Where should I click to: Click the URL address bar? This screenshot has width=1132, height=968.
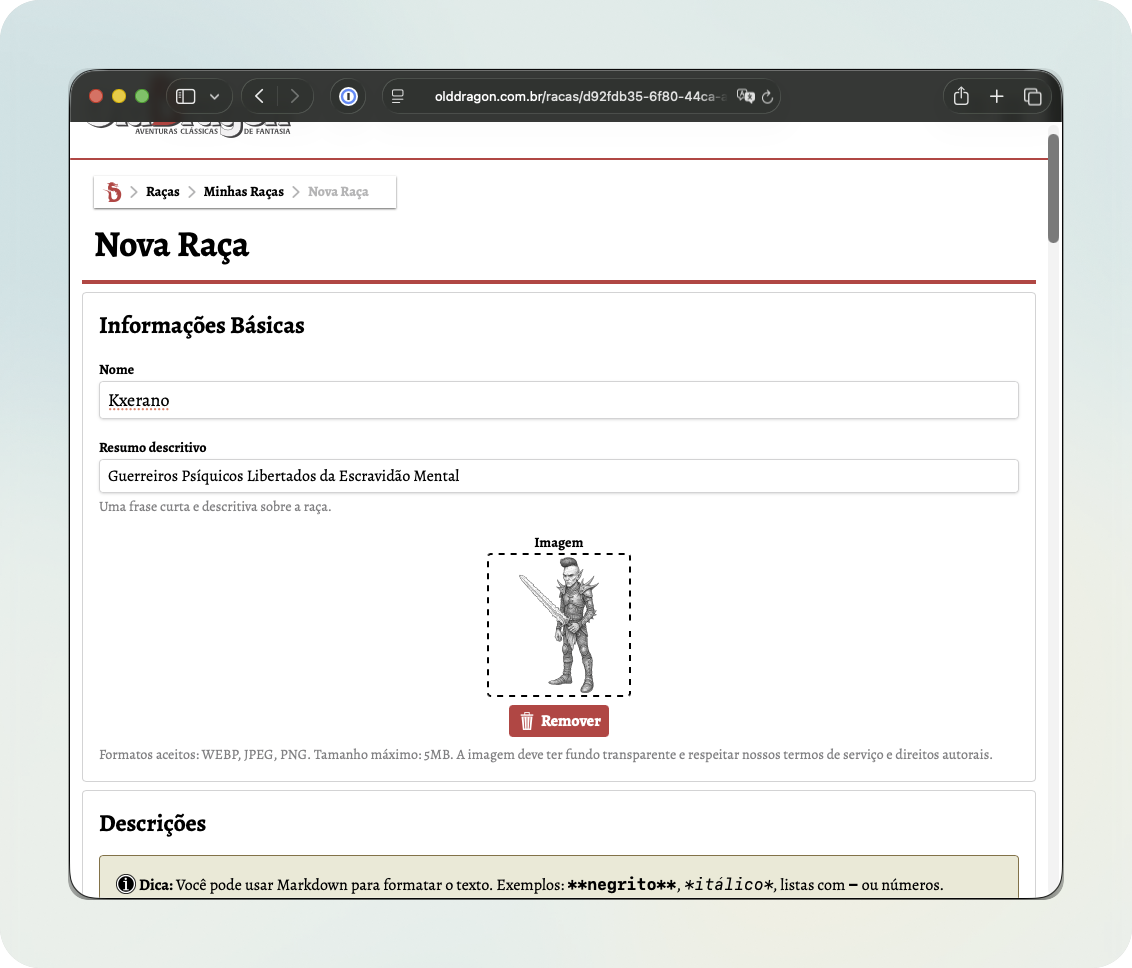(580, 96)
